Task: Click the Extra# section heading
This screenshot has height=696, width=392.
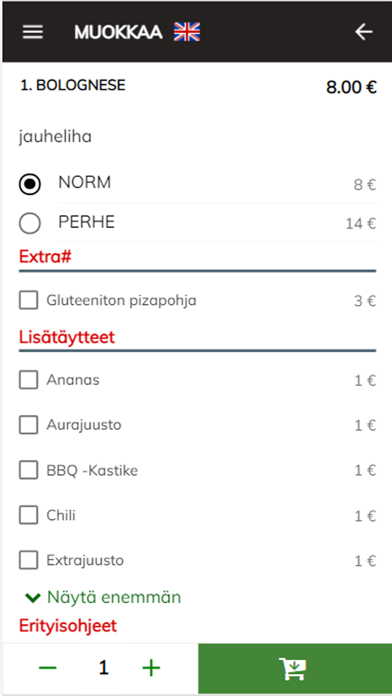Action: click(45, 257)
